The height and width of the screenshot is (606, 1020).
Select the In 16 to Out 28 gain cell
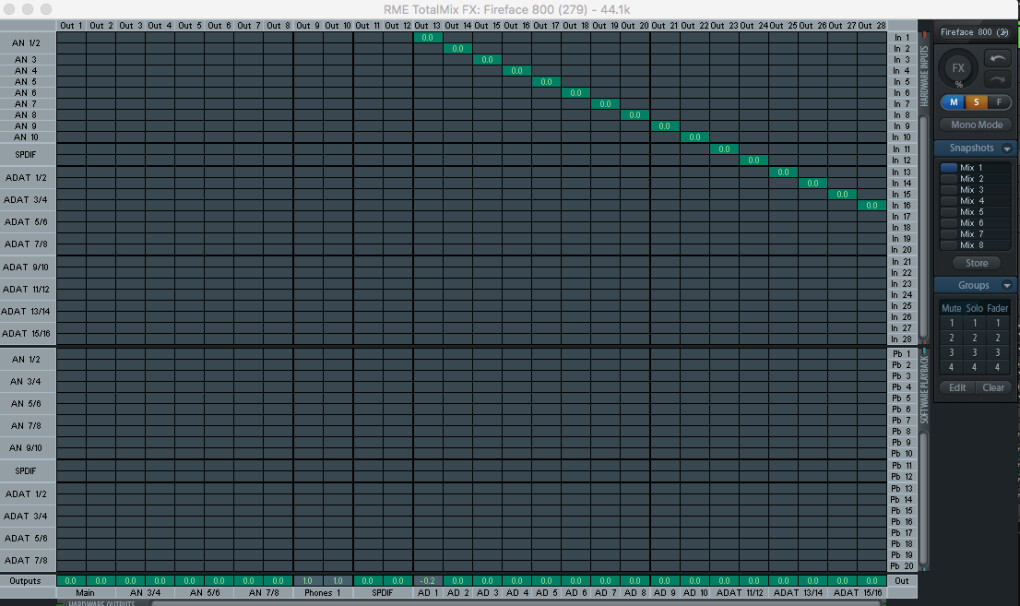(x=872, y=205)
